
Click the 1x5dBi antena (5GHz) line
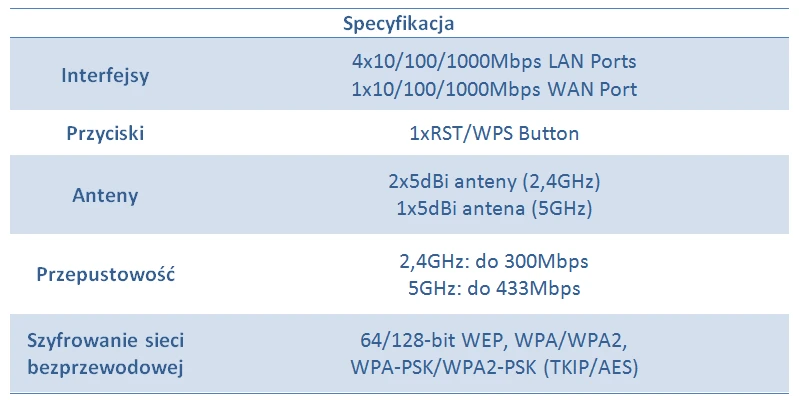pyautogui.click(x=494, y=209)
